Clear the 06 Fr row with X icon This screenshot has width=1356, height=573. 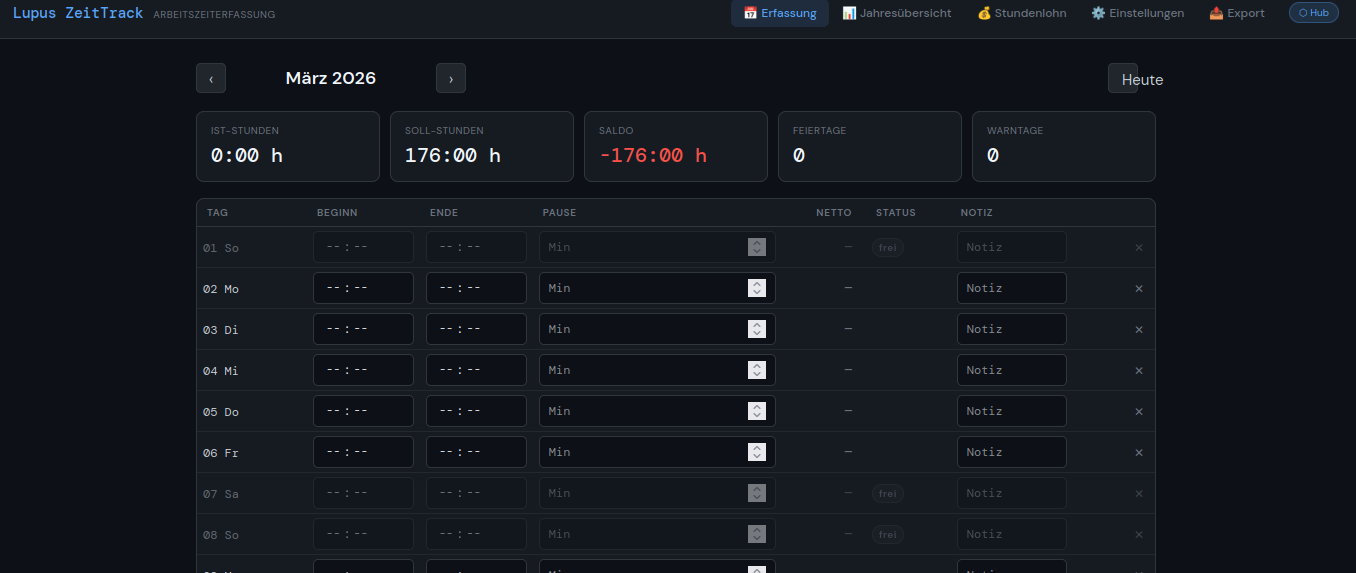point(1138,452)
